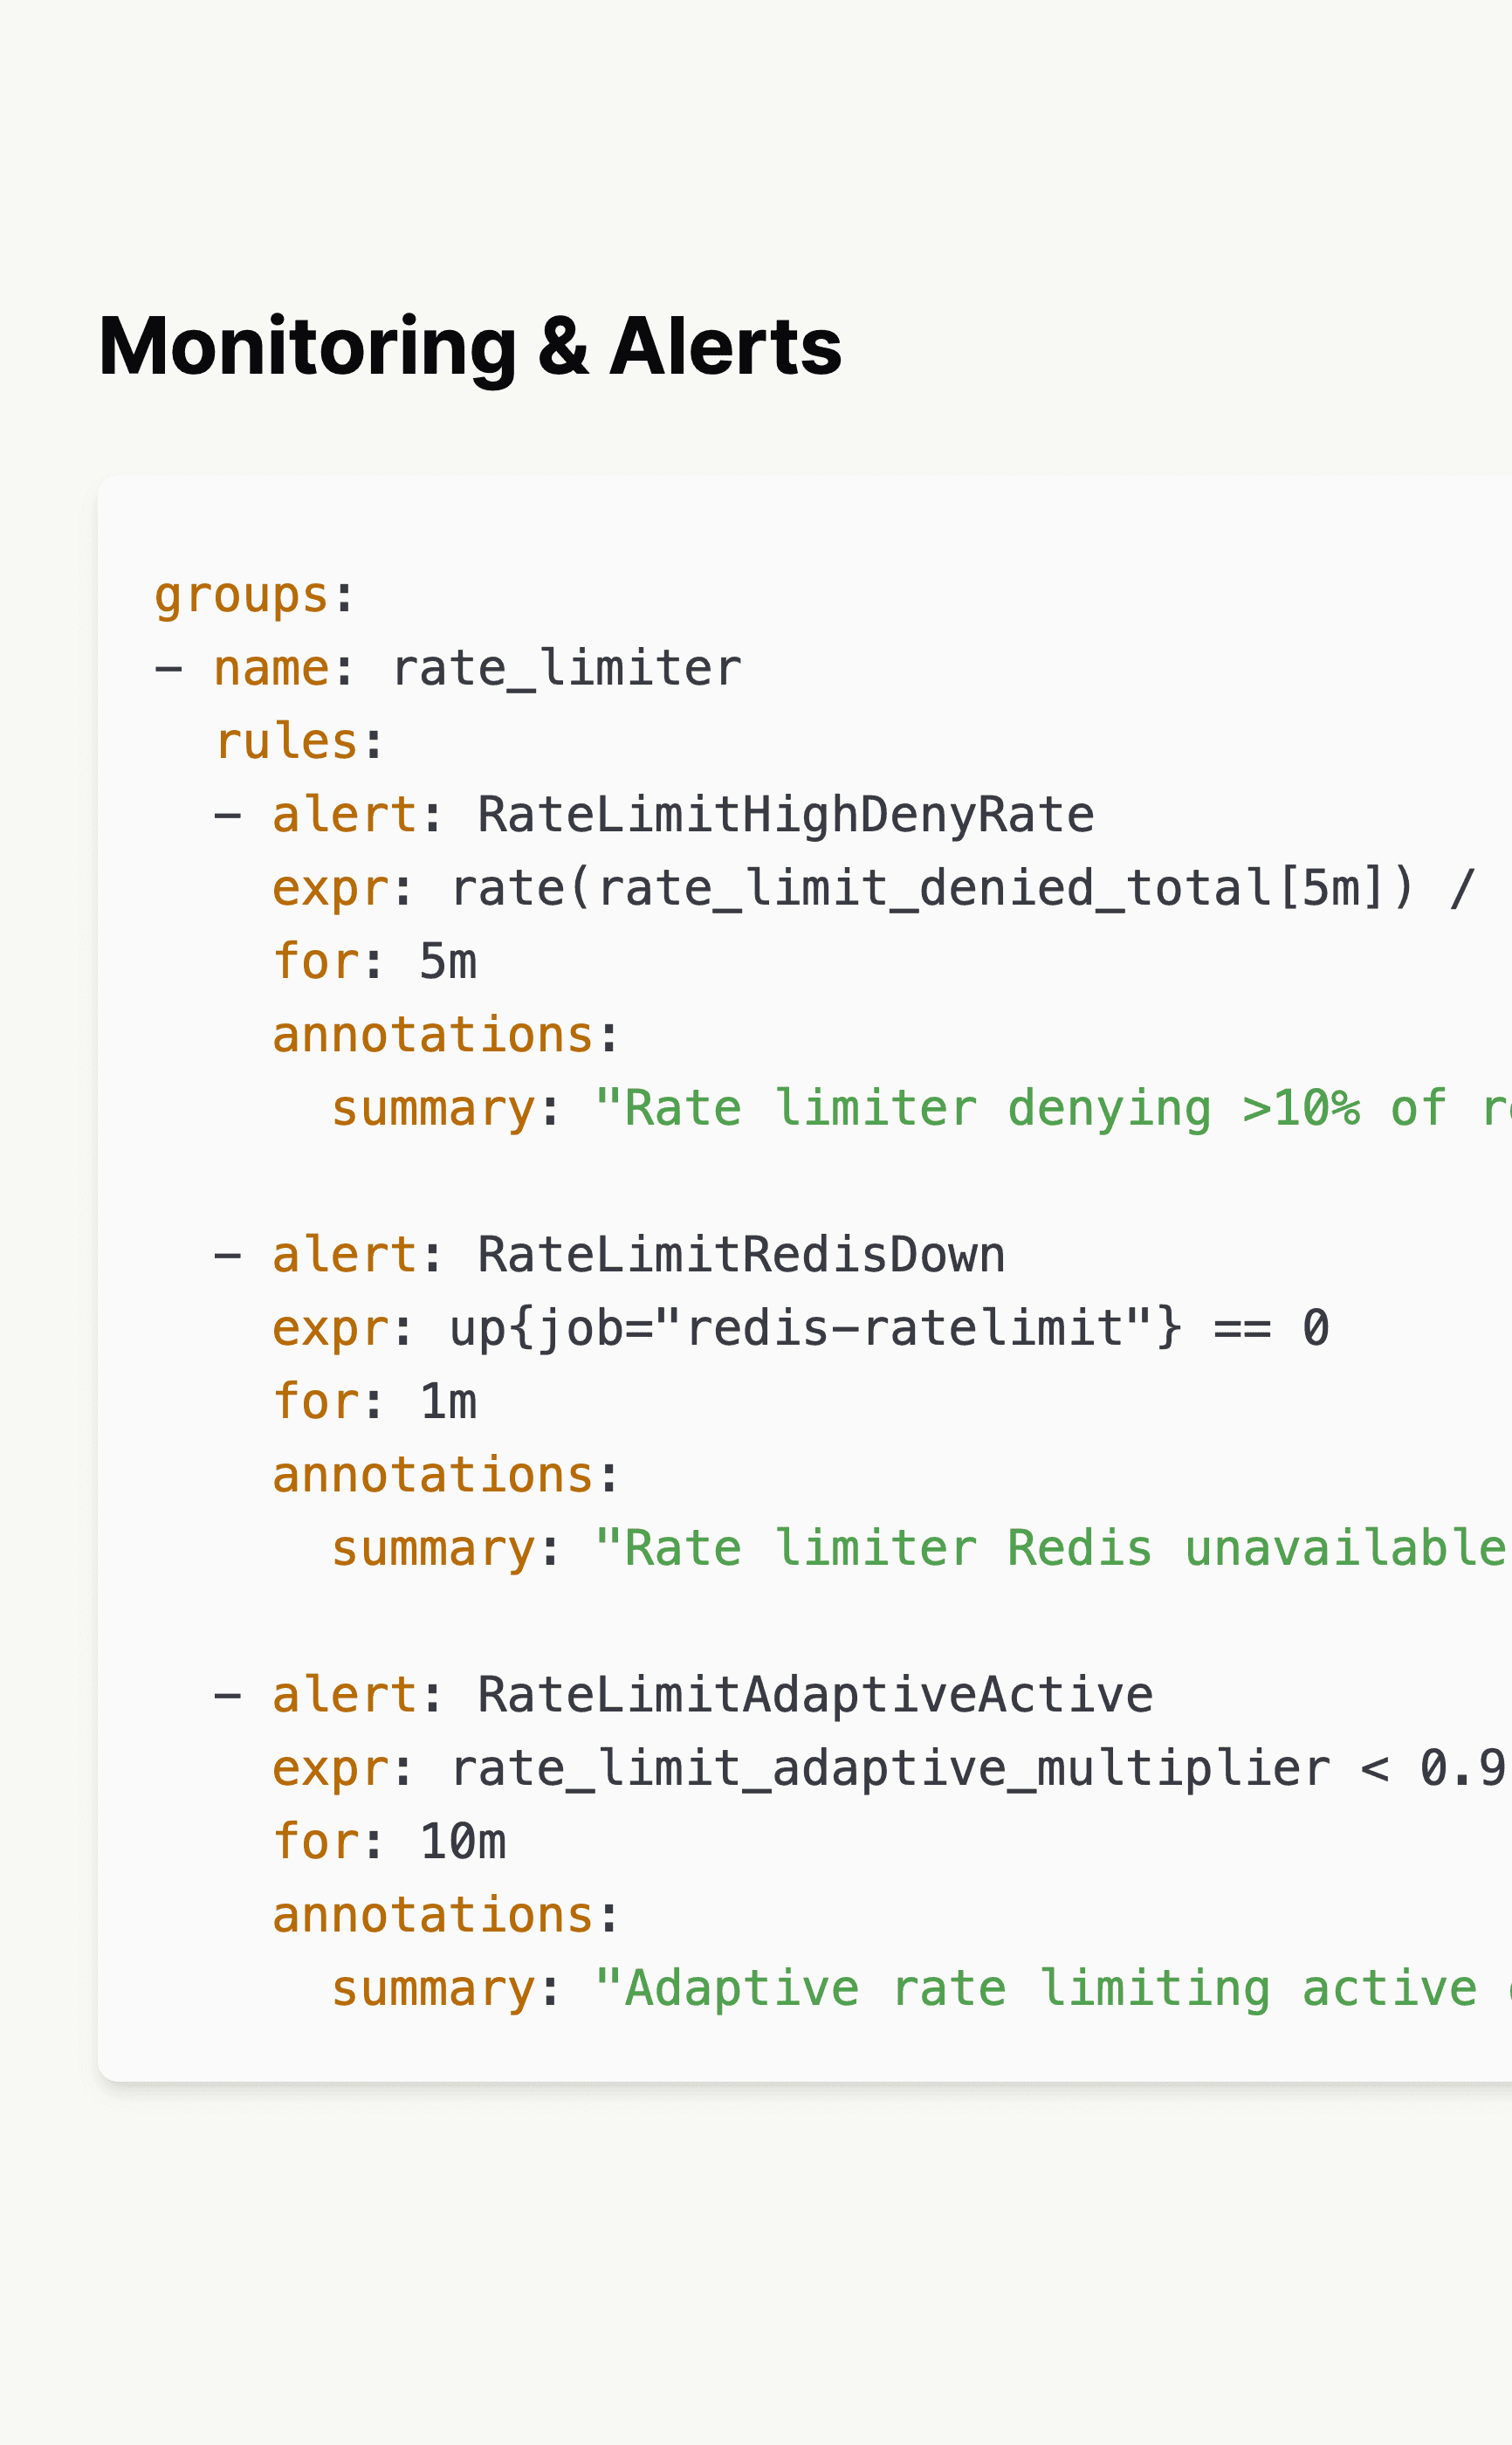Click the Monitoring & Alerts heading

point(469,346)
